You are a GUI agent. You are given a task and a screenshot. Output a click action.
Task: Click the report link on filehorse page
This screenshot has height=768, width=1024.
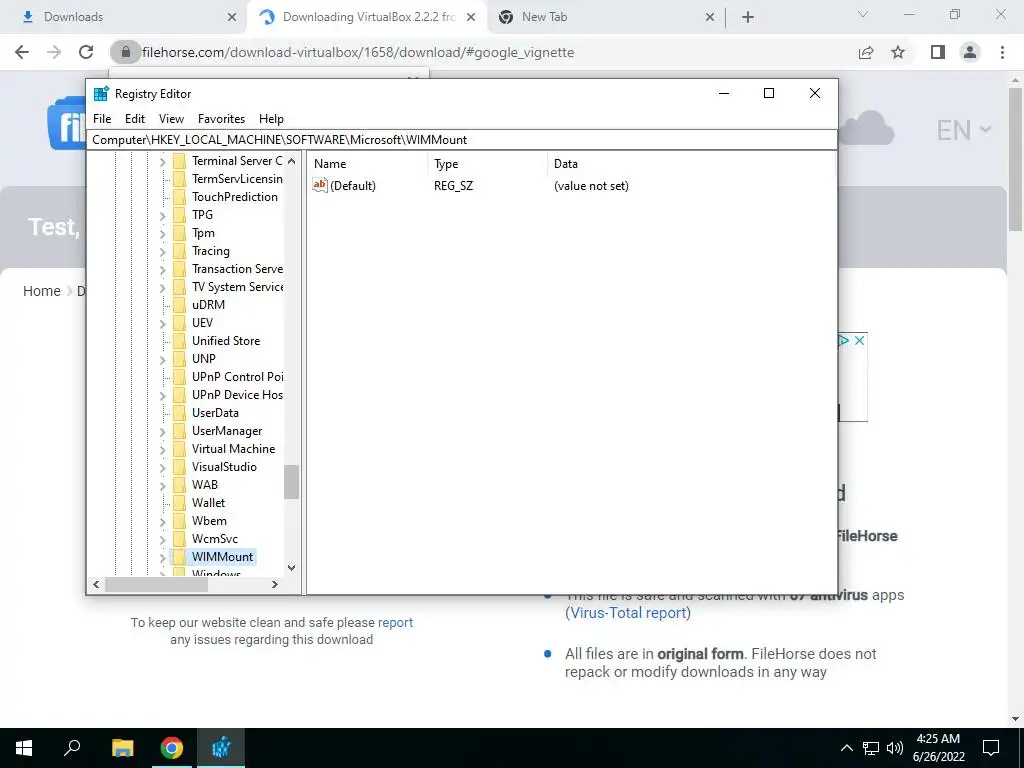tap(395, 622)
